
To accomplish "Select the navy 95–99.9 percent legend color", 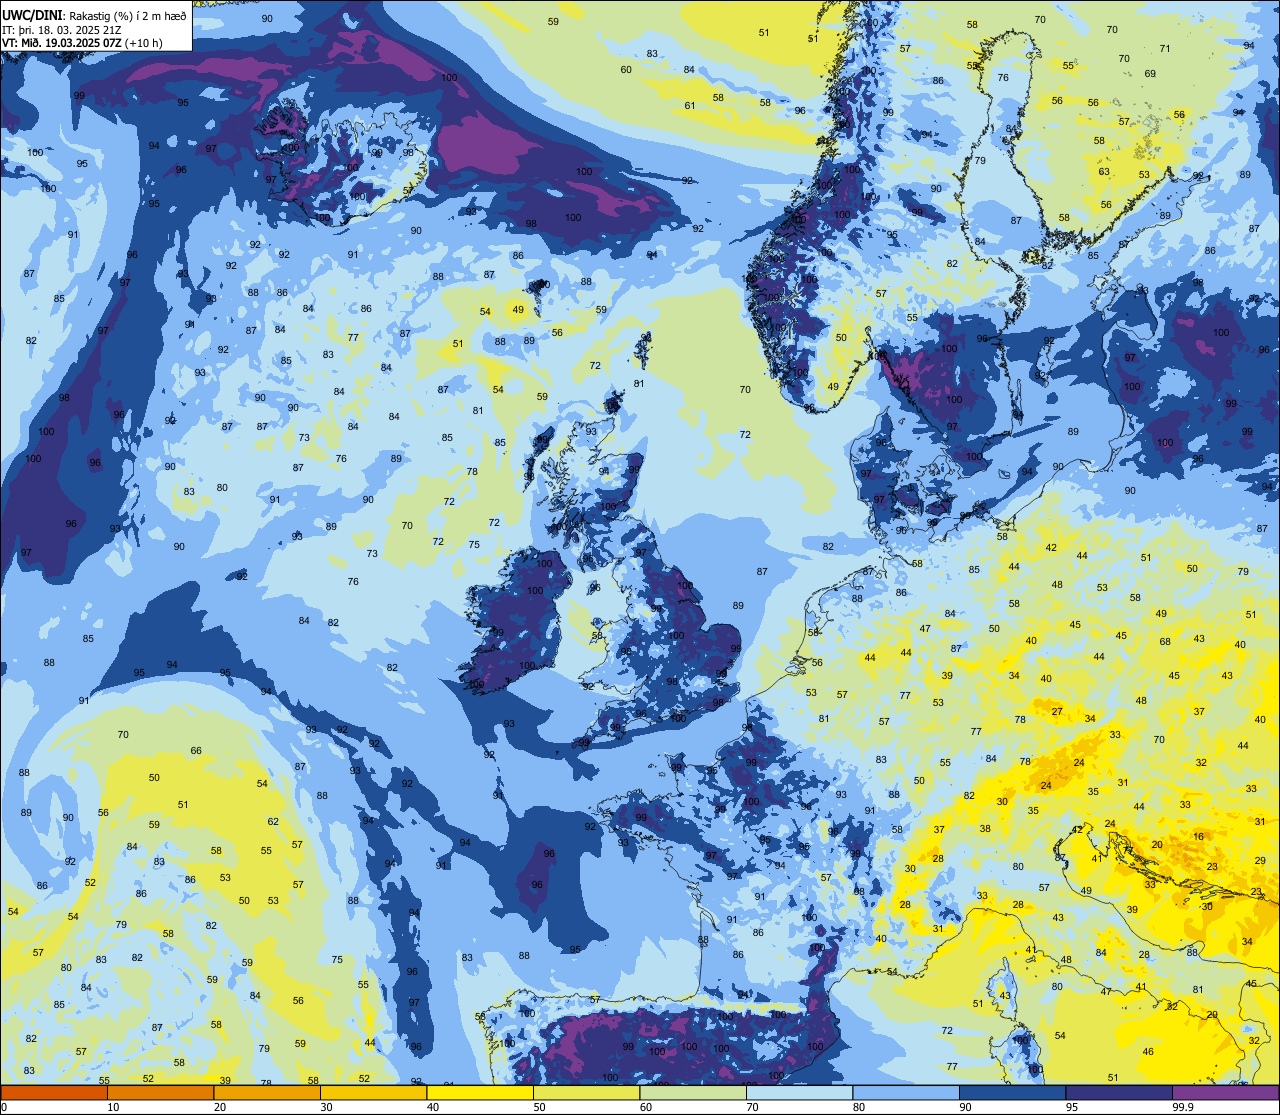I will point(1119,1092).
